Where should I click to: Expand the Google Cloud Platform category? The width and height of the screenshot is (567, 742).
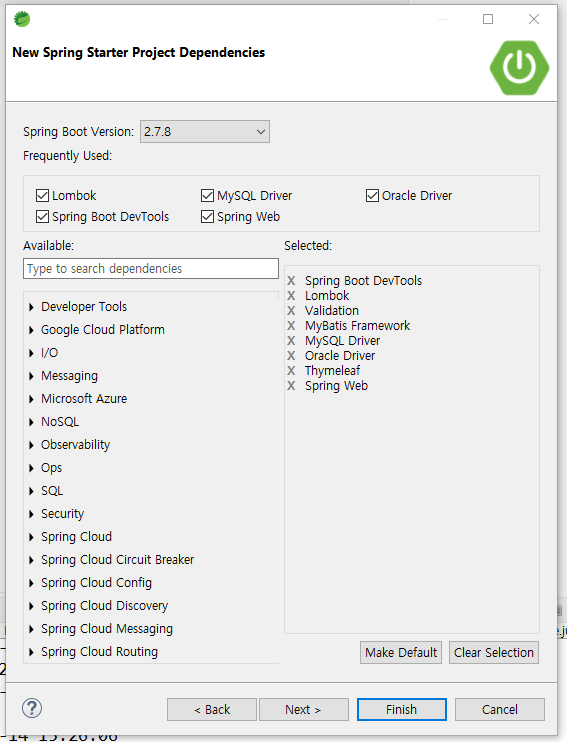[x=31, y=330]
